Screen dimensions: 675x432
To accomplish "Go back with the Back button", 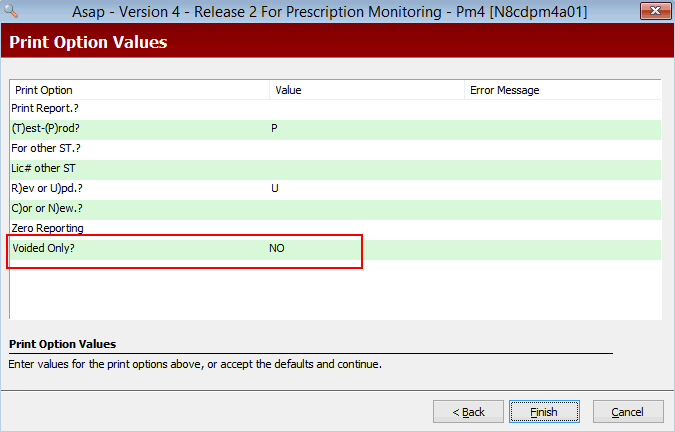I will [468, 412].
